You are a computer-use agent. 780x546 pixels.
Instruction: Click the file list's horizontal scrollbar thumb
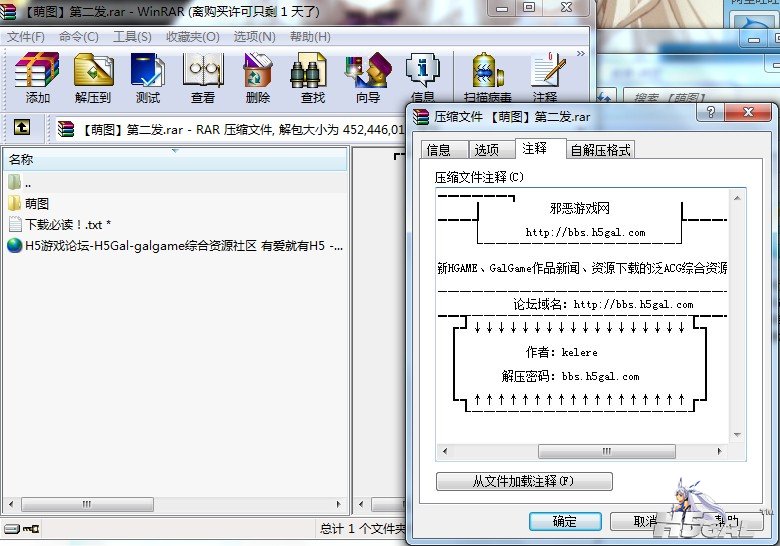87,504
